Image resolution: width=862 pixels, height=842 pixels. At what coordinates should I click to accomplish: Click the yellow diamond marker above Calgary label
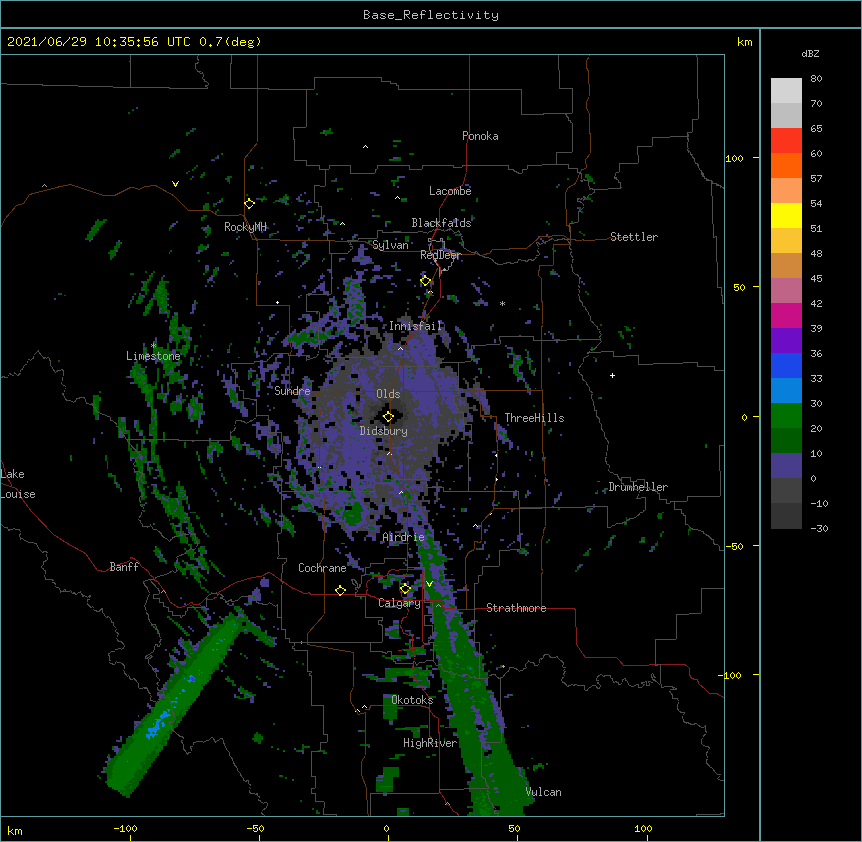pos(405,589)
